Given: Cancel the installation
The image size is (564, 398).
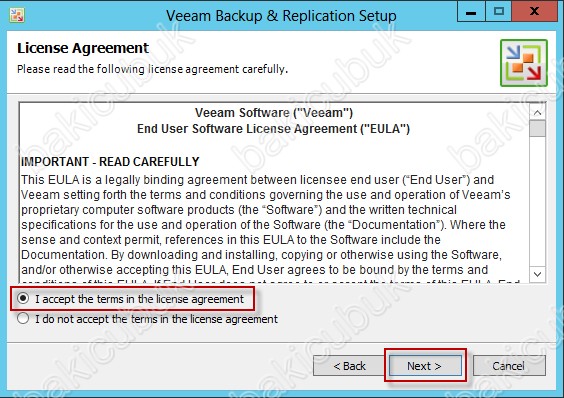Looking at the screenshot, I should [509, 366].
